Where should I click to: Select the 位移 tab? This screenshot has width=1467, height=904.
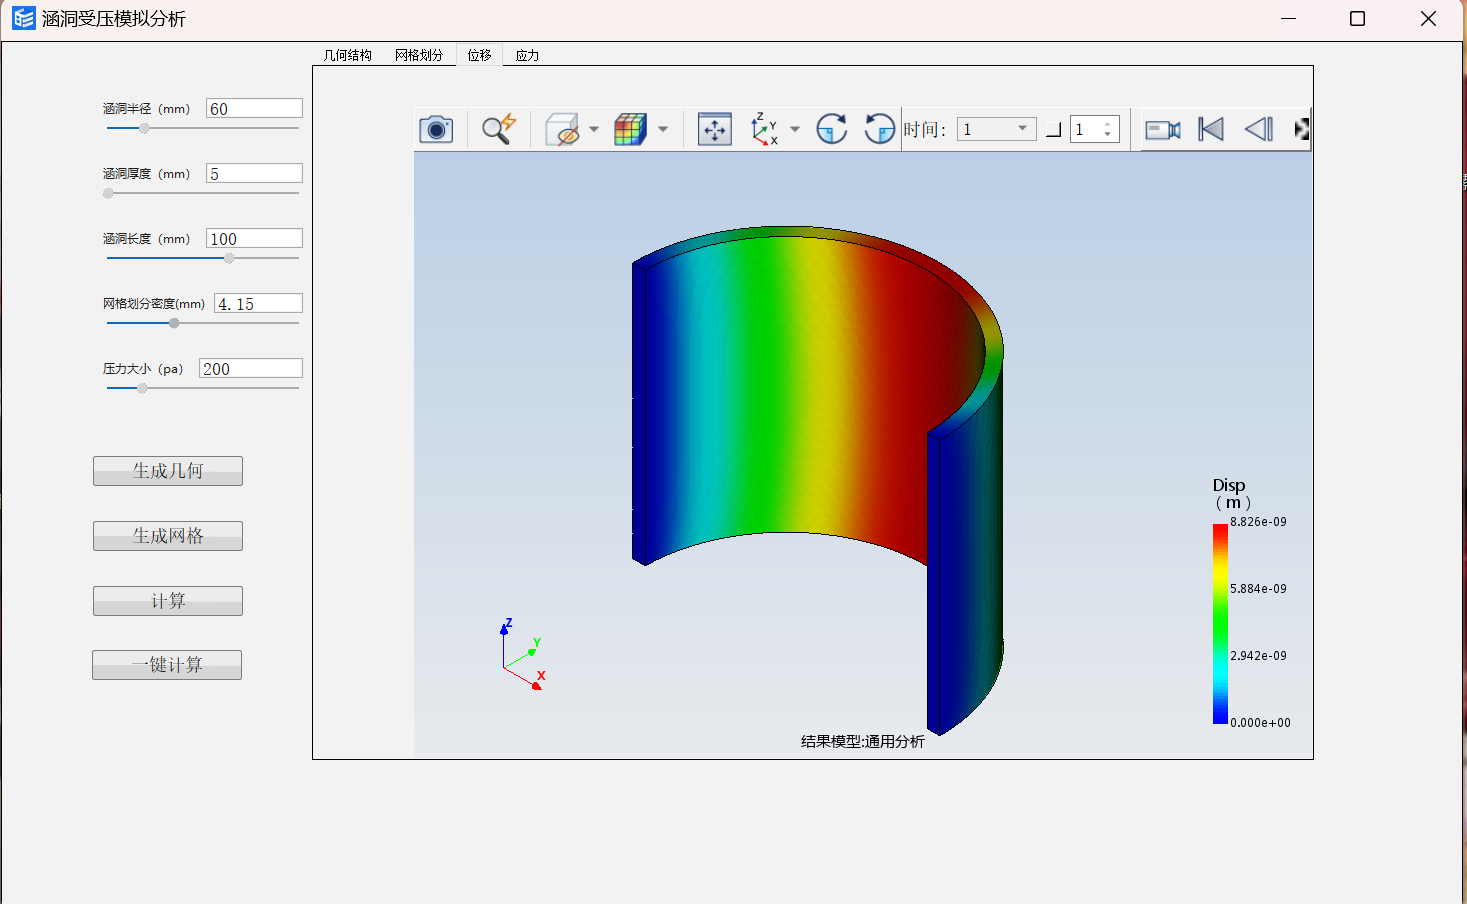[480, 55]
